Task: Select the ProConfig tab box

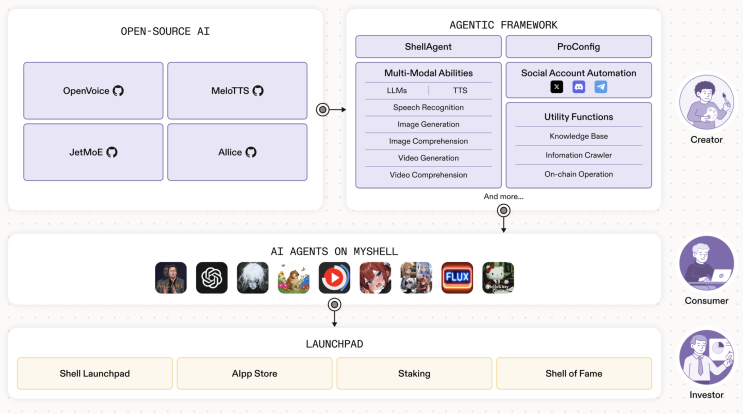Action: (x=579, y=46)
